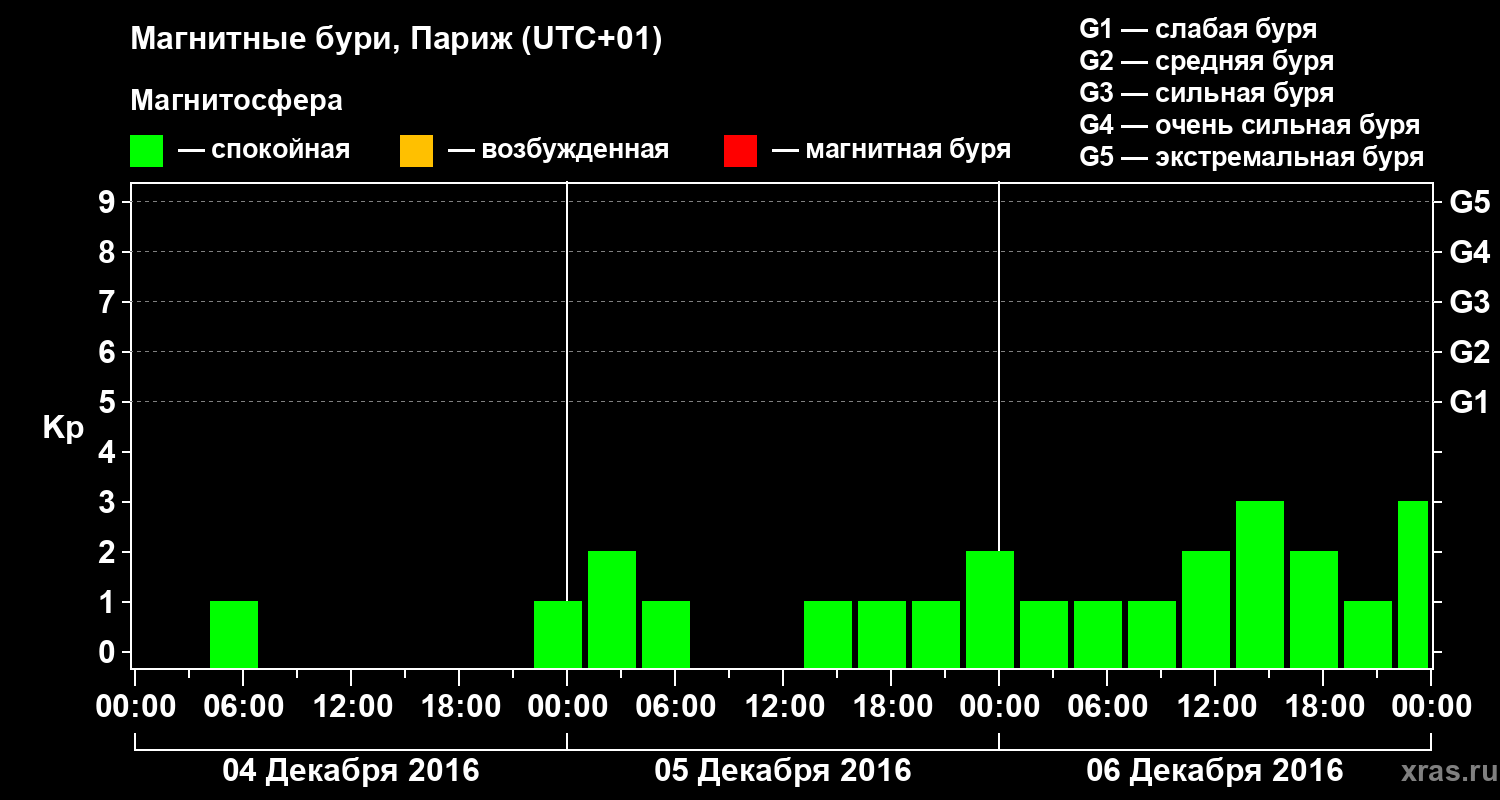1500x800 pixels.
Task: Click the 'G4 — очень сильная буря' line
Action: coord(1249,125)
